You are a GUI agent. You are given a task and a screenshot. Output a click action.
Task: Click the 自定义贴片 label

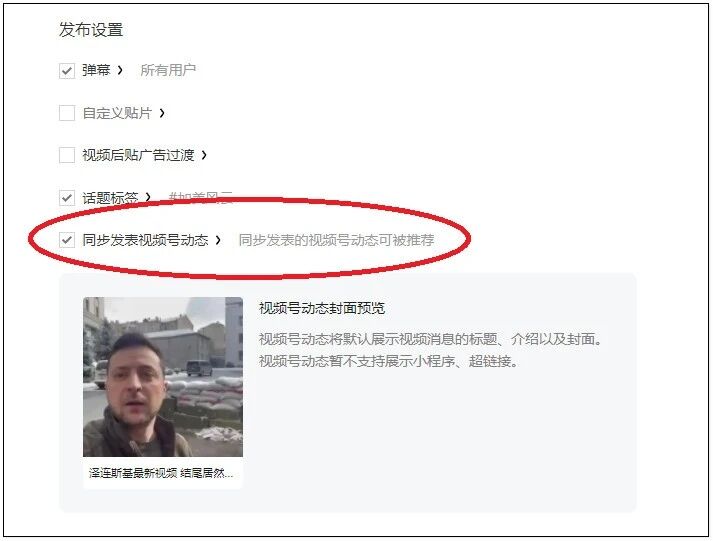coord(117,113)
